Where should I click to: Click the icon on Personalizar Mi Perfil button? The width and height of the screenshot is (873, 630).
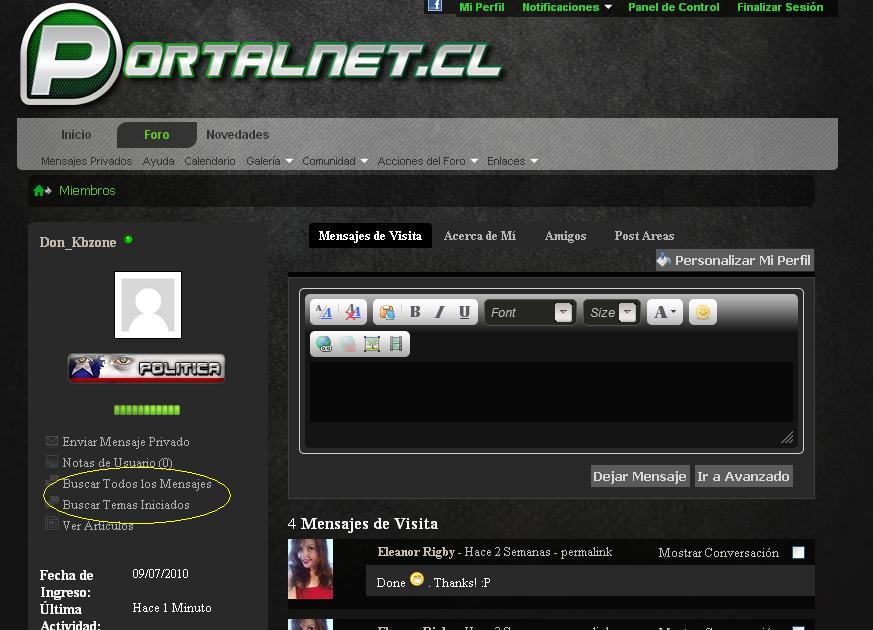663,260
